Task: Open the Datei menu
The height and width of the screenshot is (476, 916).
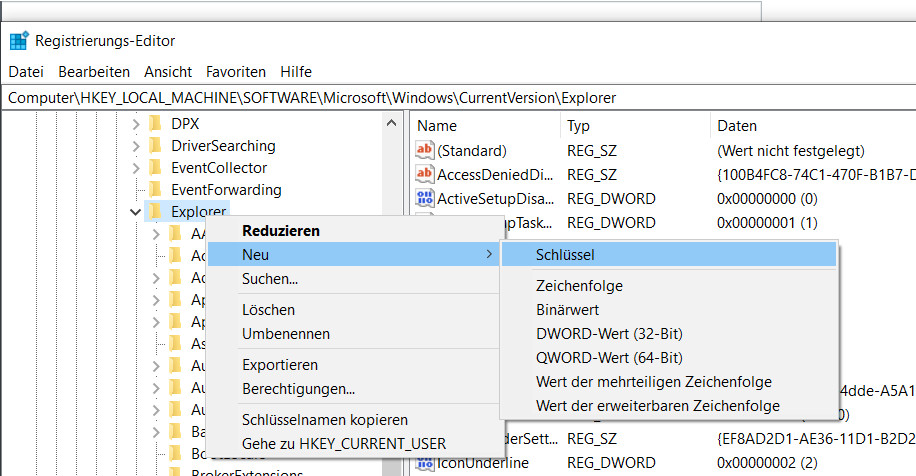Action: click(26, 72)
